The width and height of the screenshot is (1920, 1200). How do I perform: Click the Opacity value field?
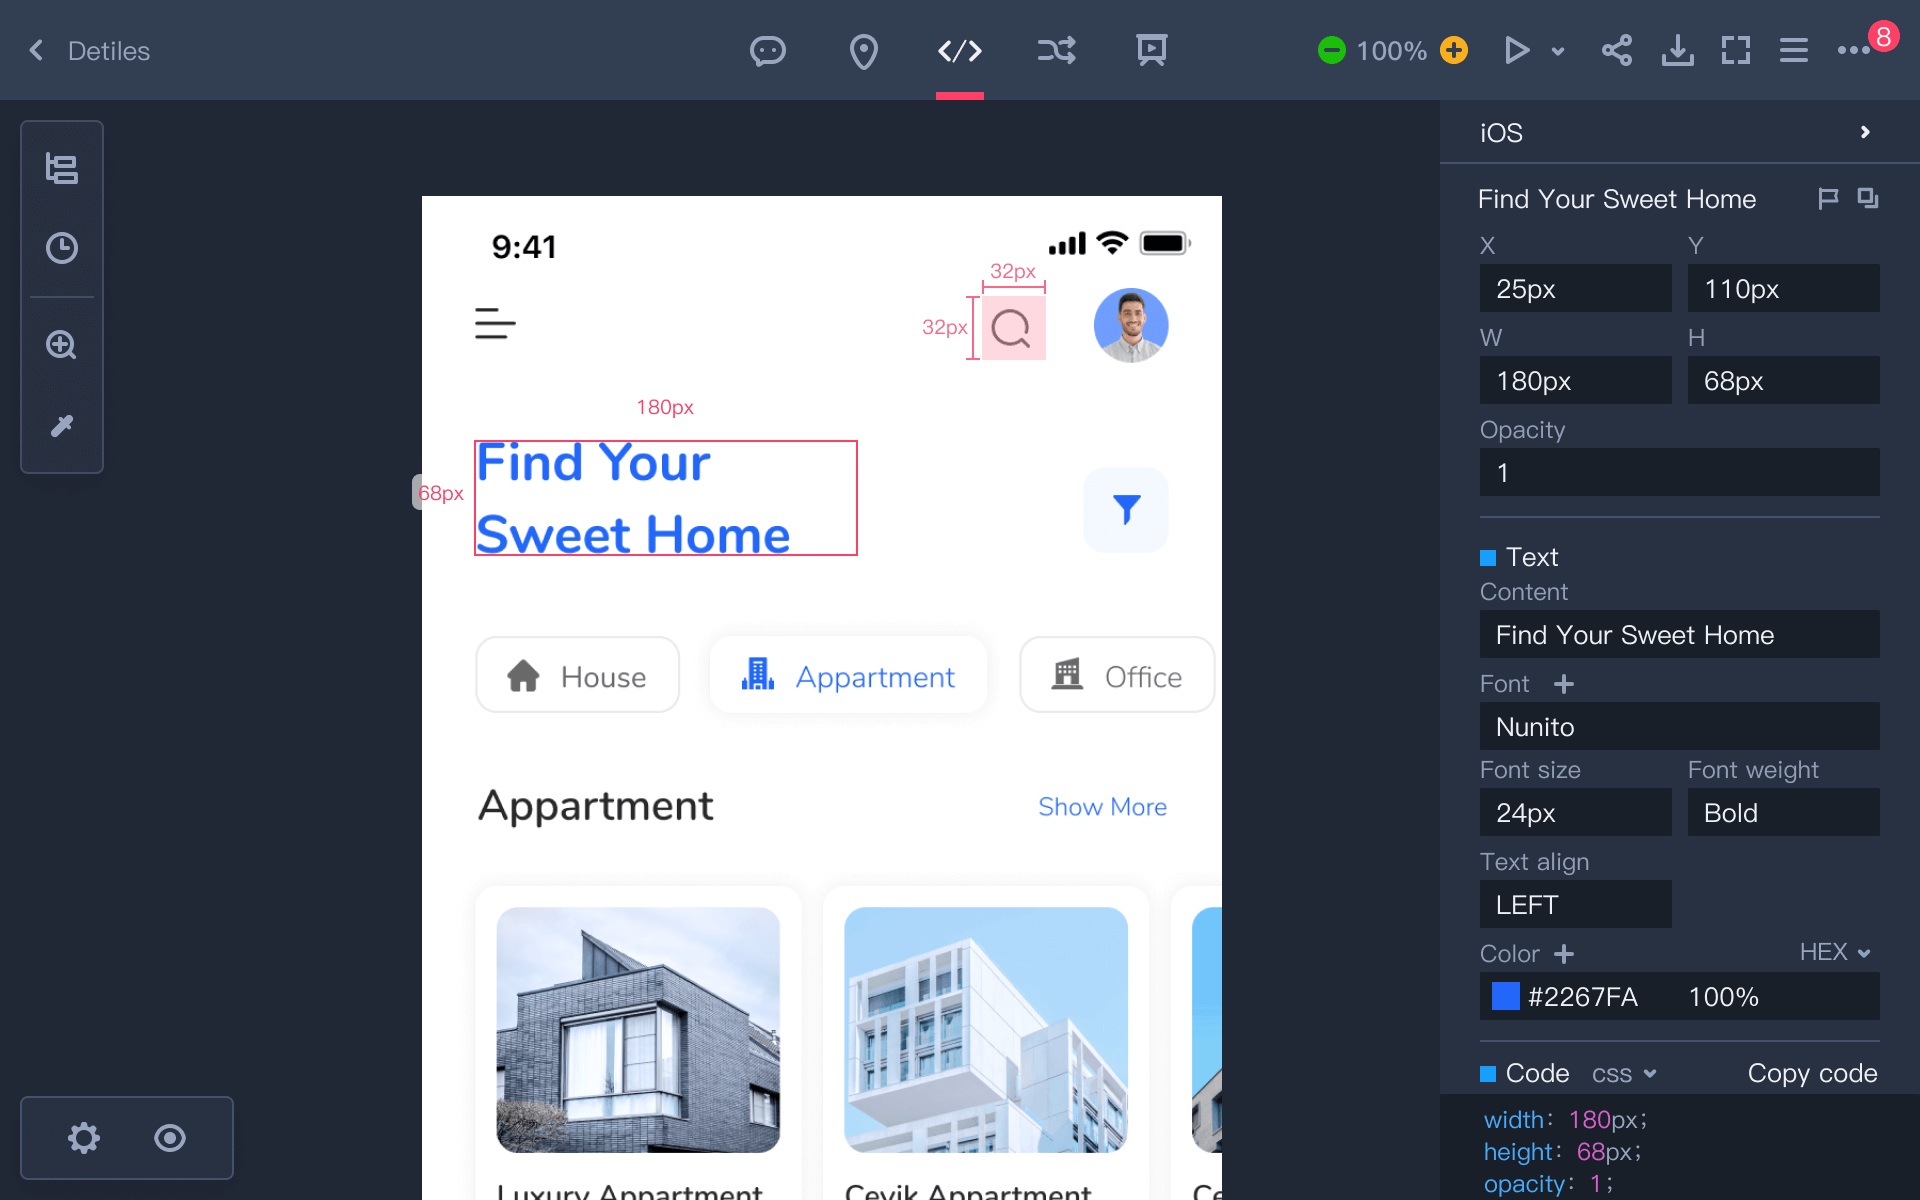1678,472
